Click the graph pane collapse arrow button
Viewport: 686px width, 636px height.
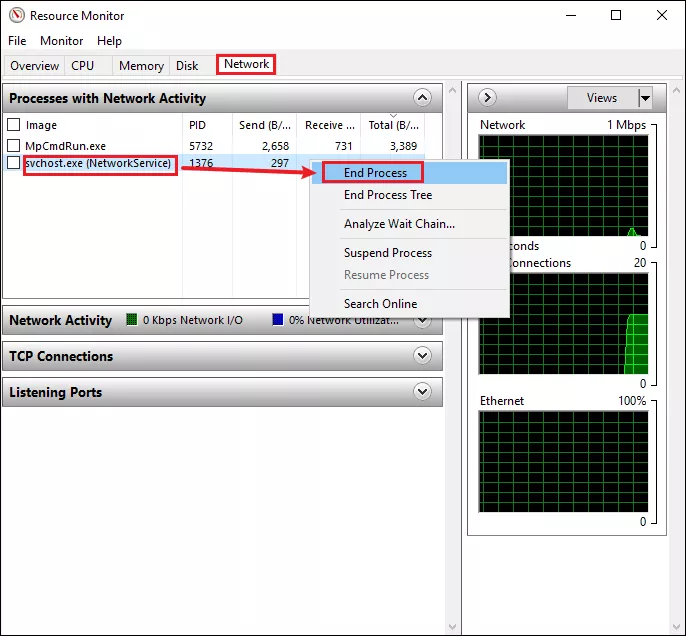click(x=487, y=98)
